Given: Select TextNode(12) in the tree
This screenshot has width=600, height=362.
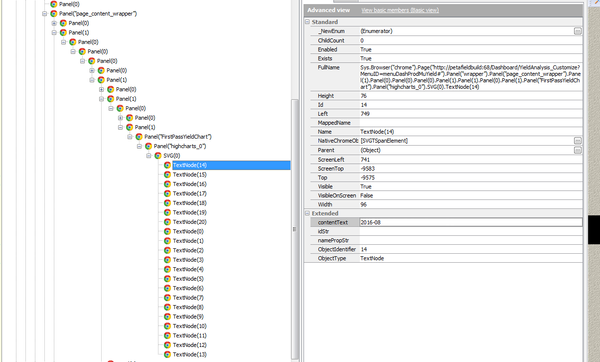Looking at the screenshot, I should coord(189,345).
